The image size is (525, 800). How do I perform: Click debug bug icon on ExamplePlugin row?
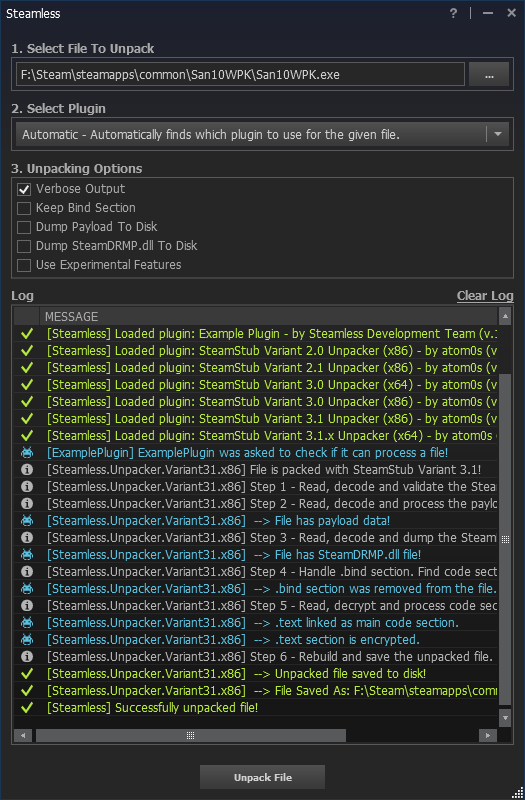pos(27,453)
